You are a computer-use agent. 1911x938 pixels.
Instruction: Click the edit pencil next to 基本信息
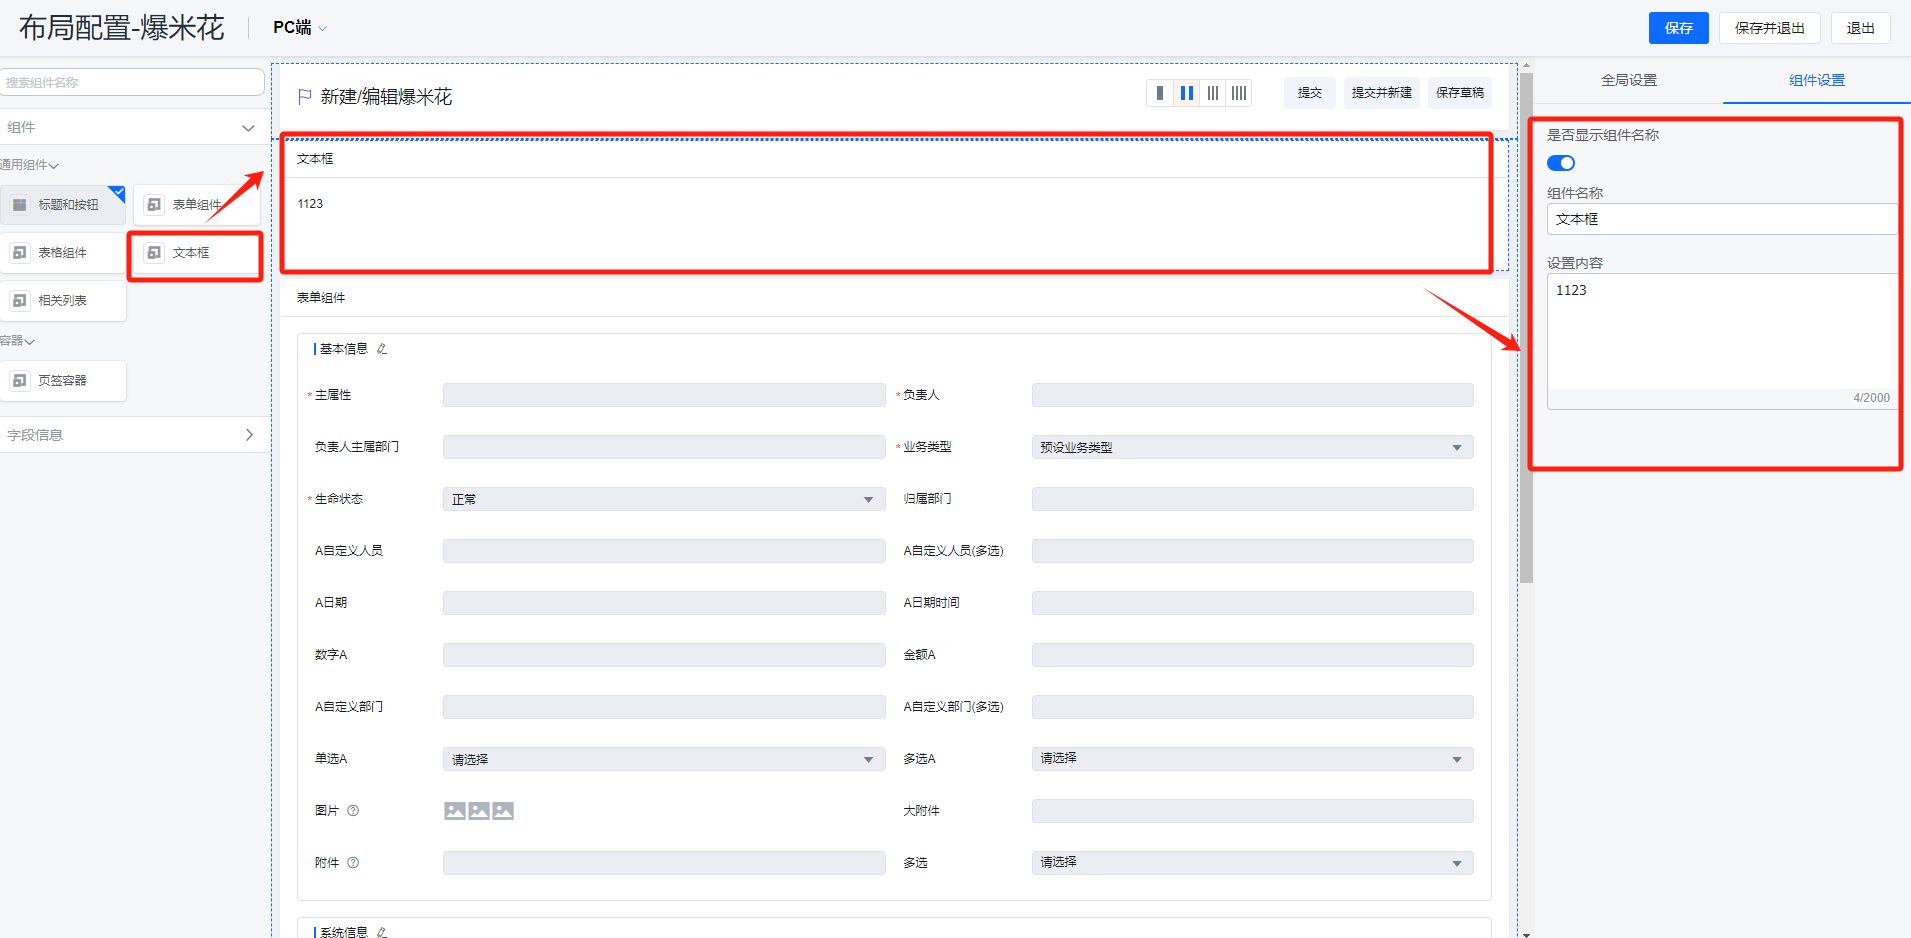[x=382, y=349]
